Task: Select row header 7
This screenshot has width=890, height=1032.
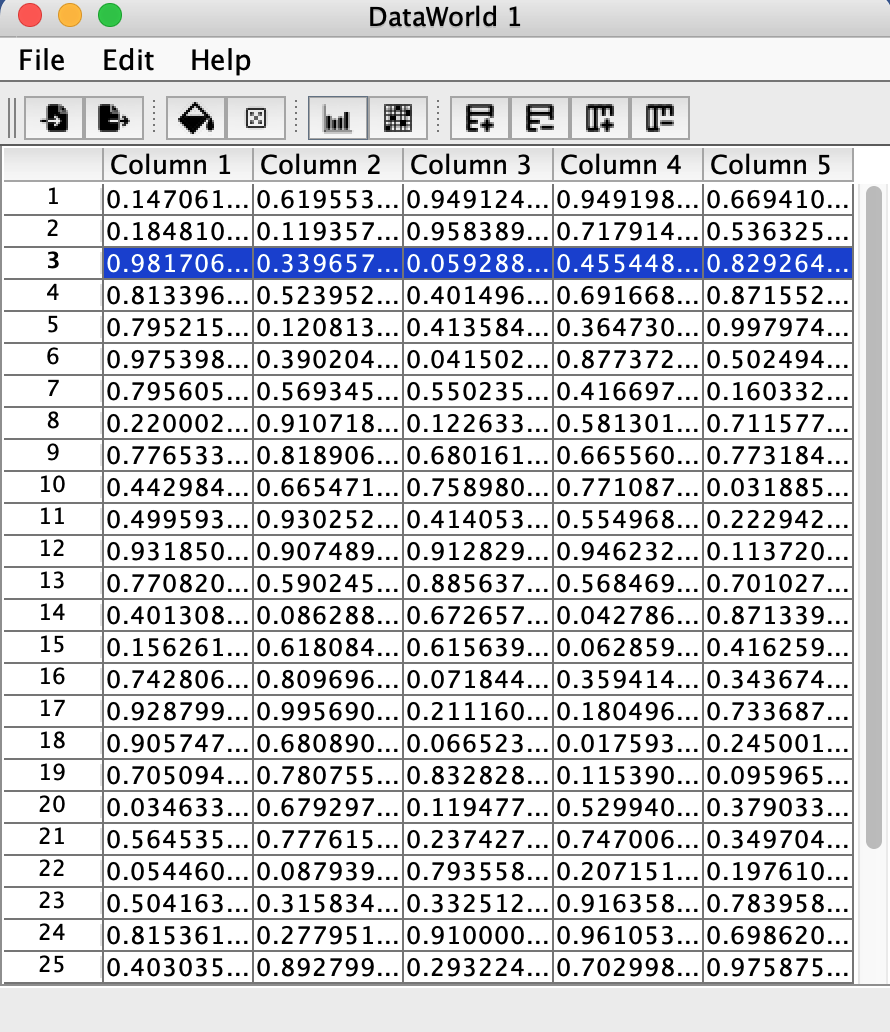Action: [53, 390]
